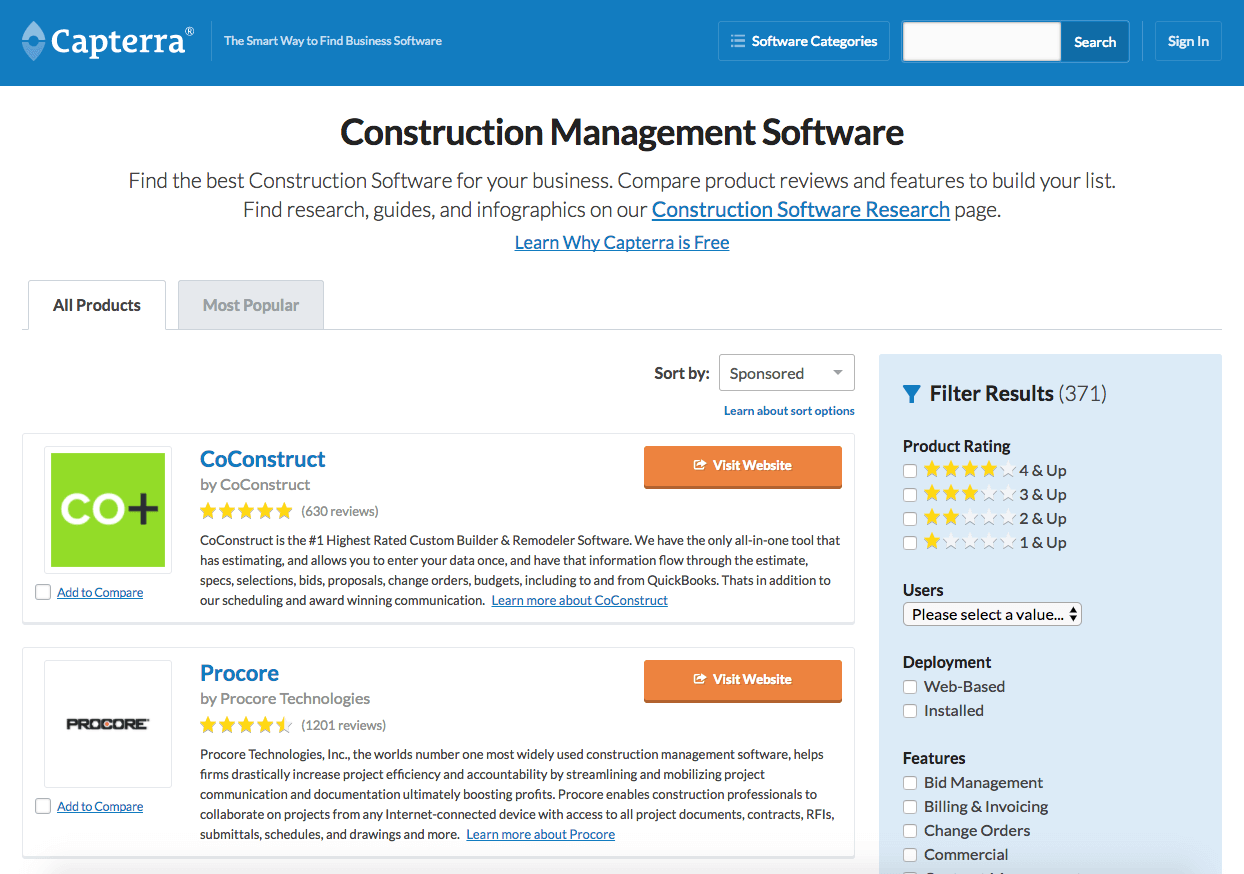Click Learn about sort options link
Screen dimensions: 1244x874
[789, 411]
